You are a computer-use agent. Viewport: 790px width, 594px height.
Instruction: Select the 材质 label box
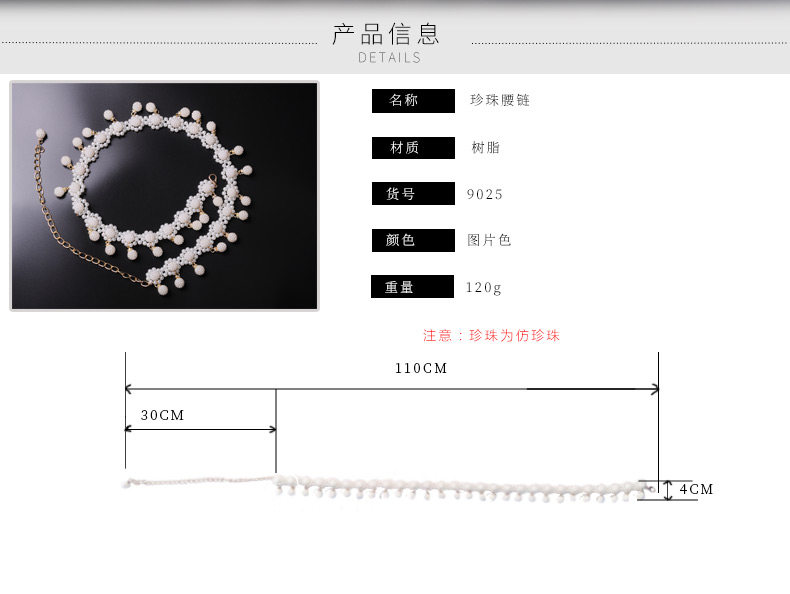coord(413,148)
